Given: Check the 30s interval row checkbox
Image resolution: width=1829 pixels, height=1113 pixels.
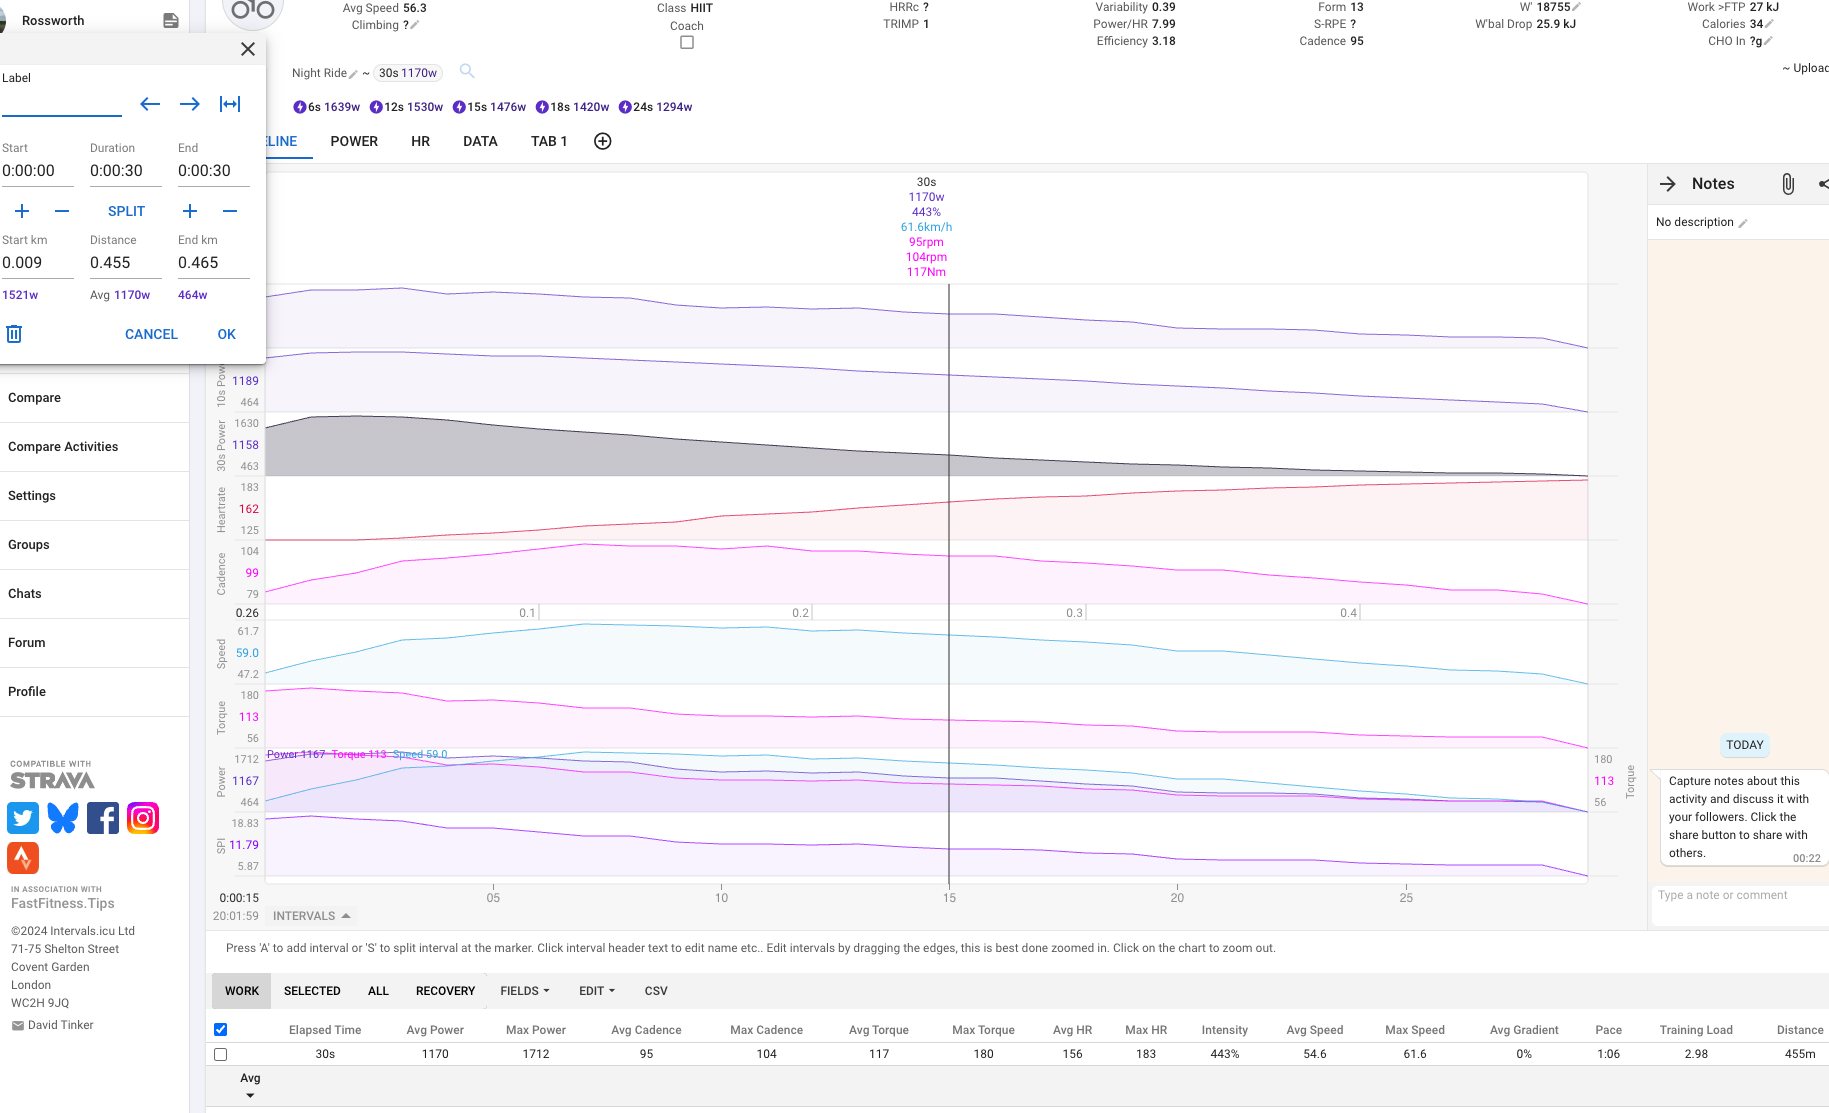Looking at the screenshot, I should [221, 1054].
